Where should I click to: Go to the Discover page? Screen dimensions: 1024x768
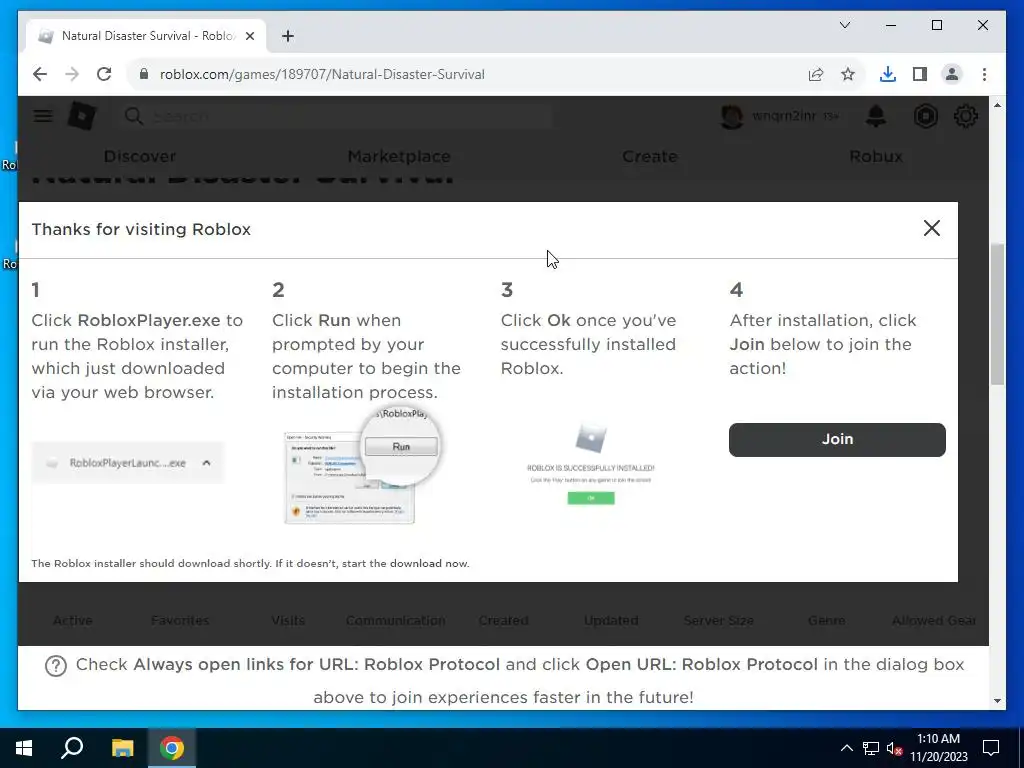click(x=140, y=157)
